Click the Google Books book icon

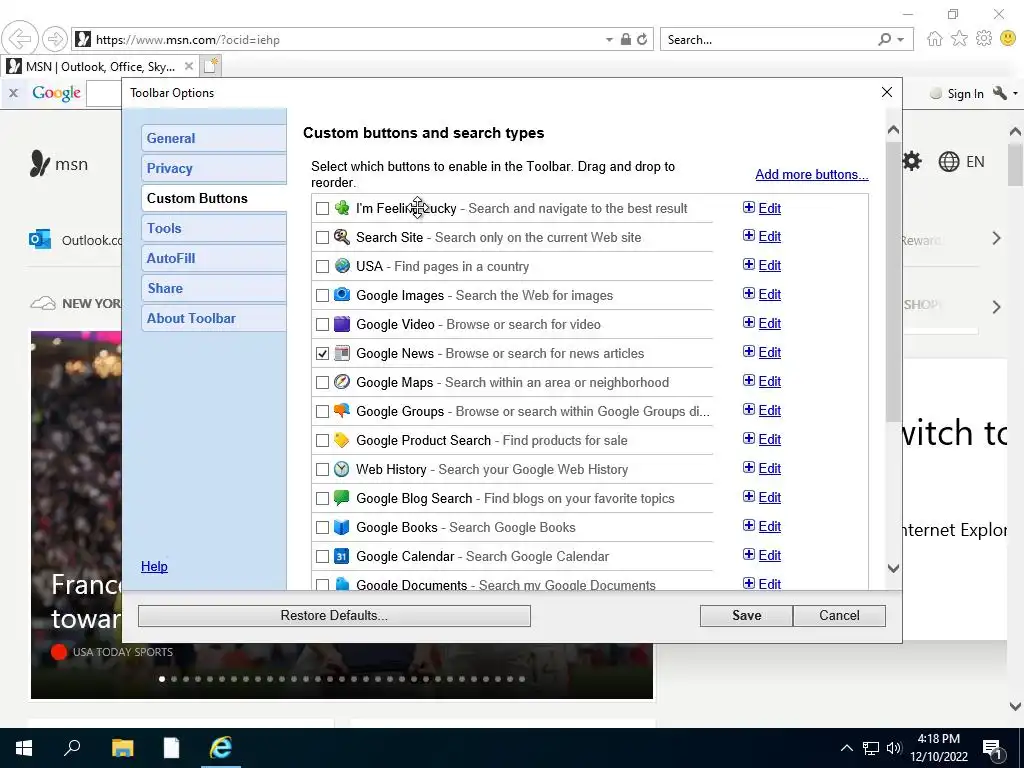342,526
